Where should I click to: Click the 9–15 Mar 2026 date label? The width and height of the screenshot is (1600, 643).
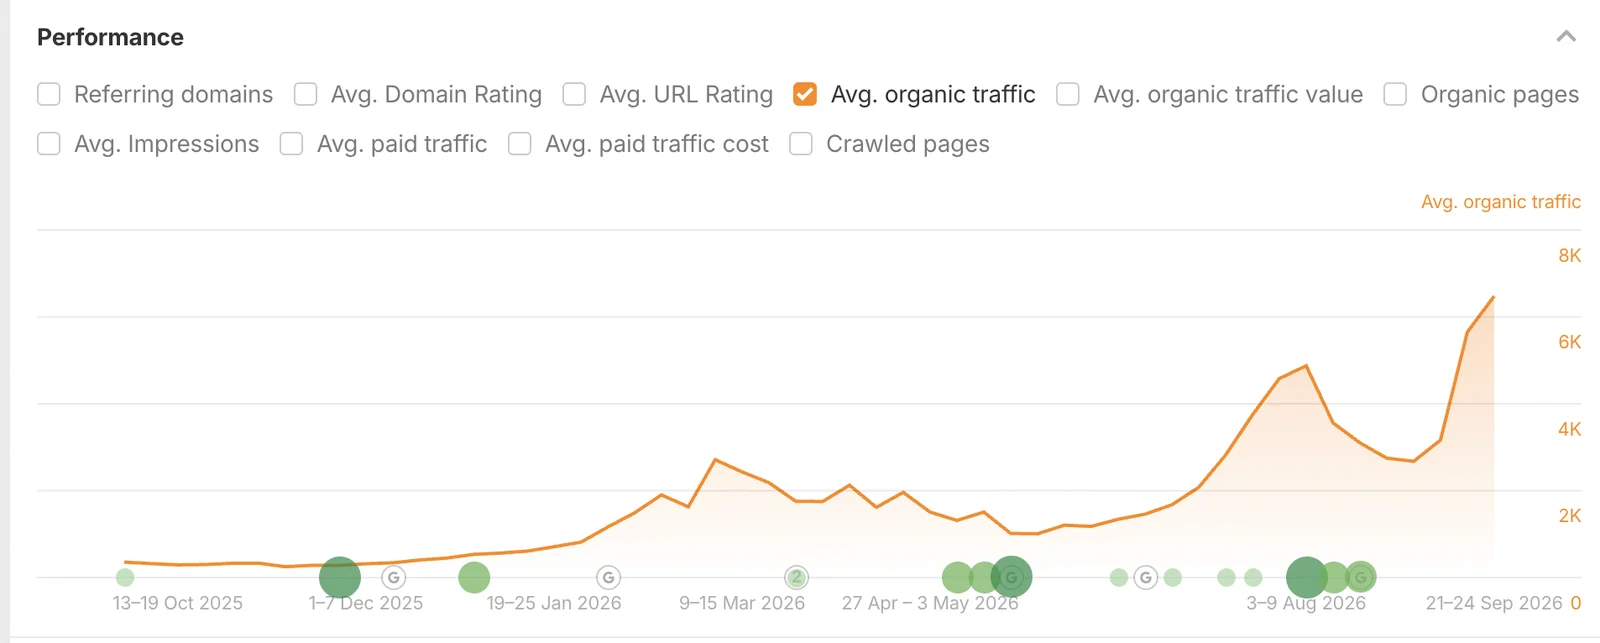point(742,603)
